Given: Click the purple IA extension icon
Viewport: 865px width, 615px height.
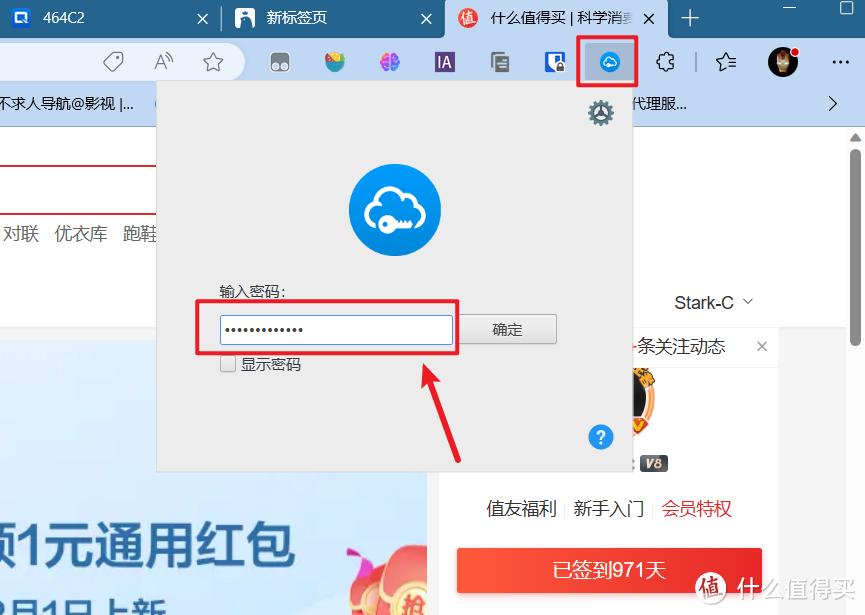Looking at the screenshot, I should [445, 62].
